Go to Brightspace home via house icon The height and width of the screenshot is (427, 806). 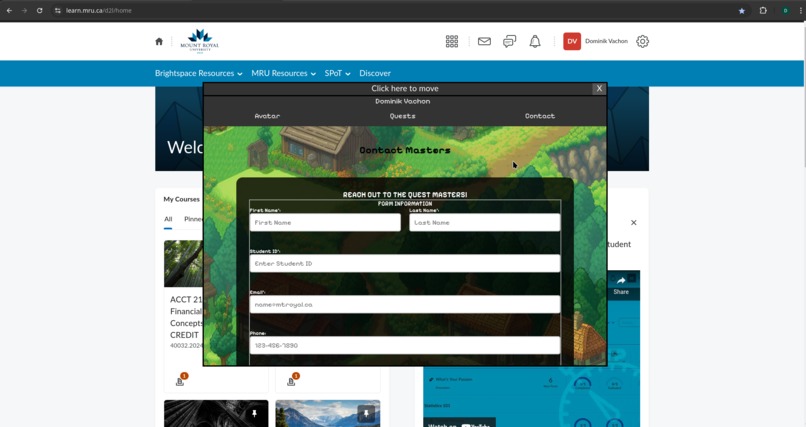pyautogui.click(x=159, y=42)
